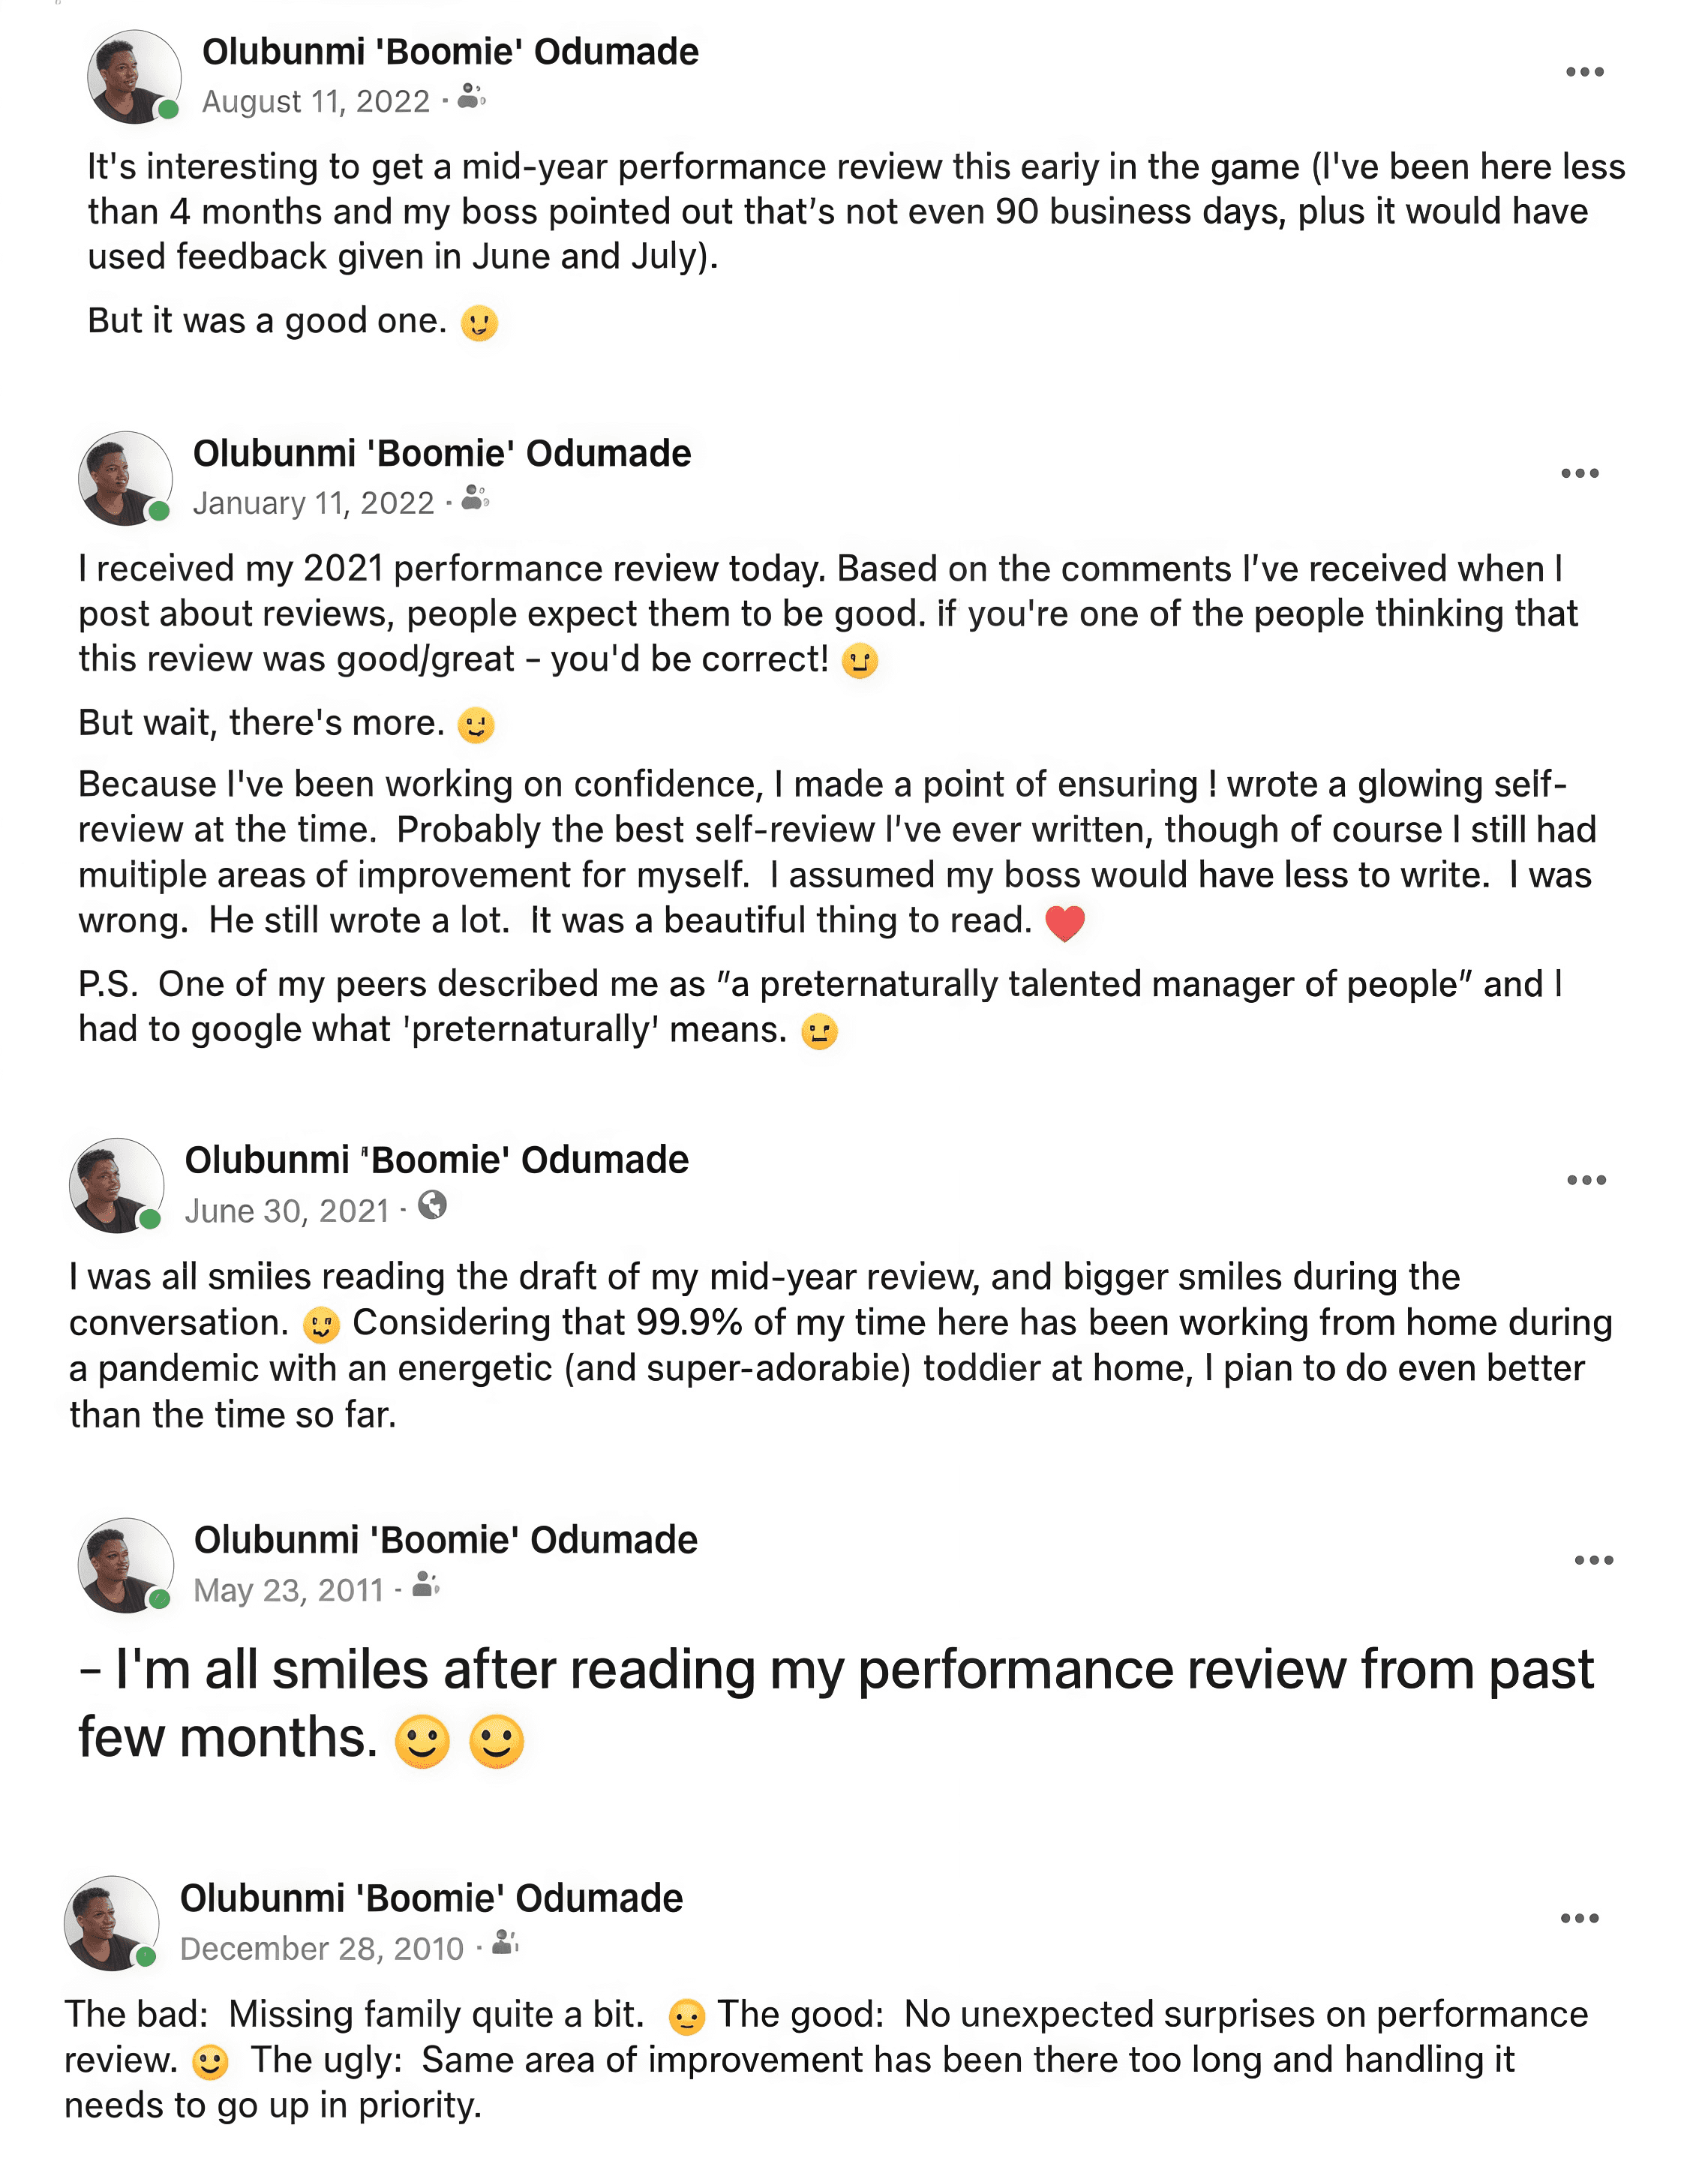
Task: Open three-dot menu on December 28, 2010 post
Action: (1580, 1918)
